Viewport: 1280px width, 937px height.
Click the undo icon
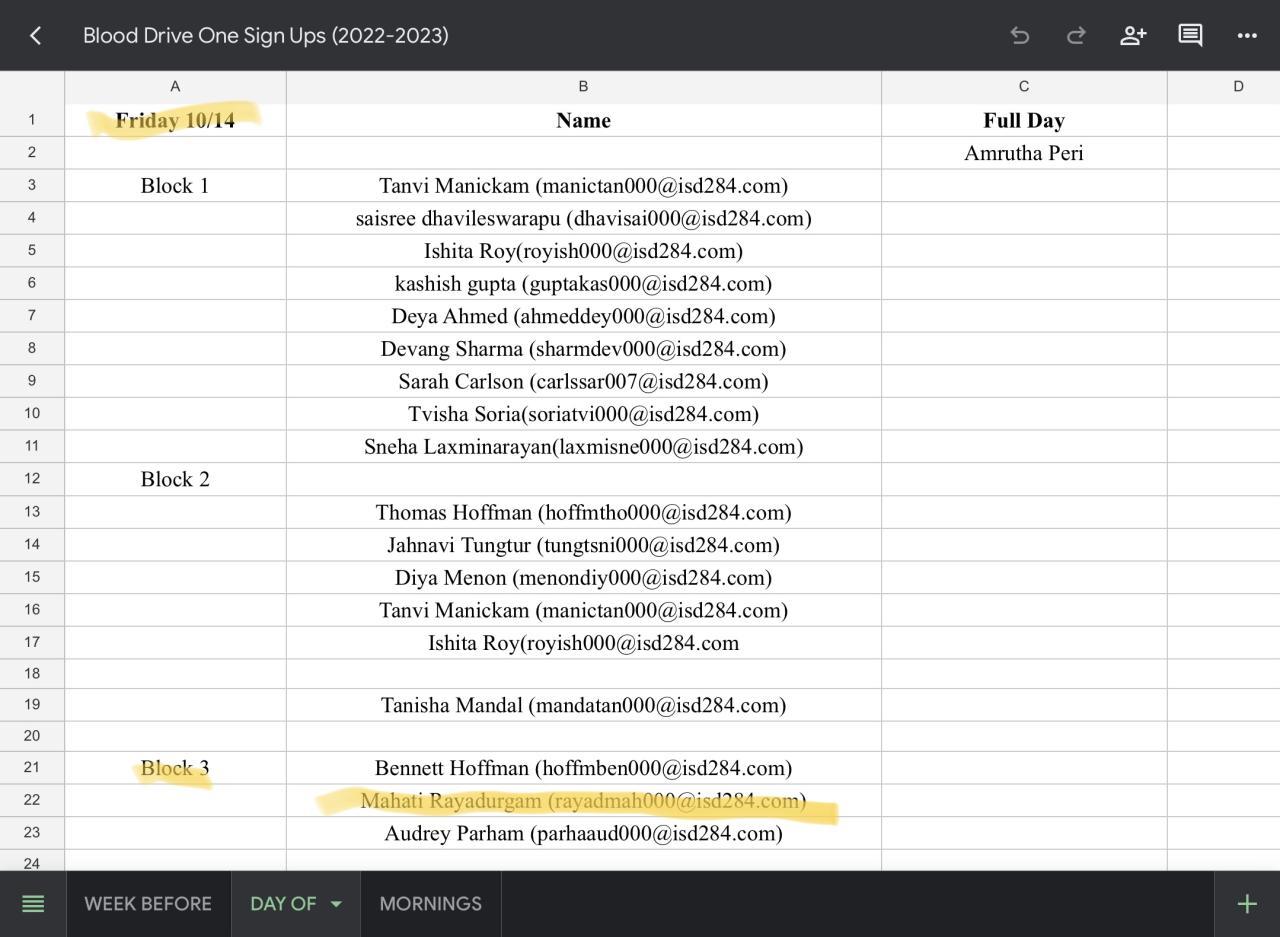pos(1019,36)
